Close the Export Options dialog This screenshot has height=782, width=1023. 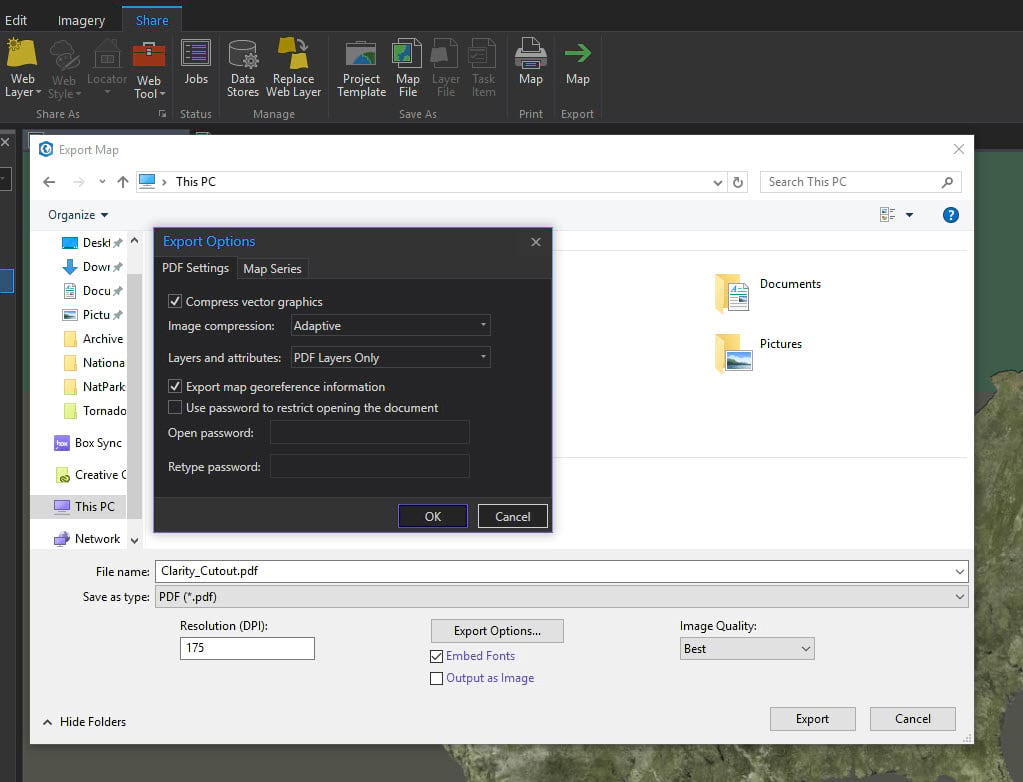[536, 242]
